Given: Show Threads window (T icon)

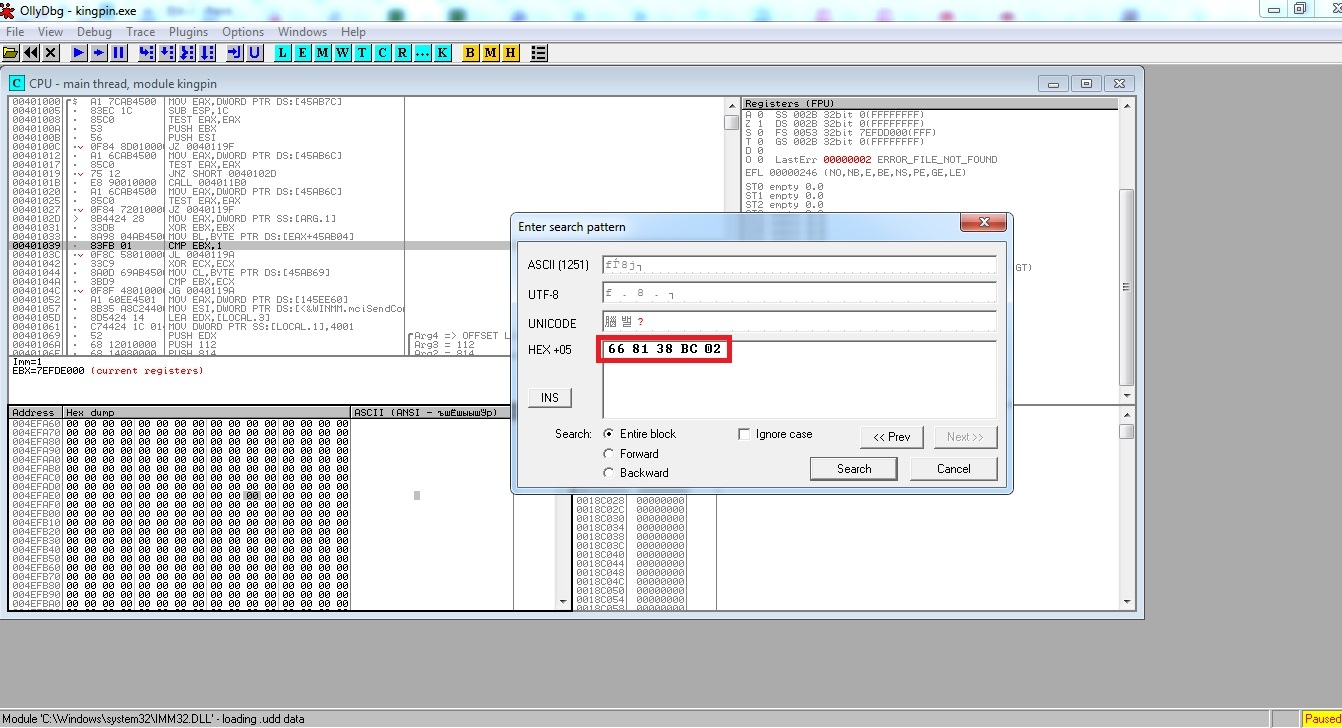Looking at the screenshot, I should pyautogui.click(x=363, y=52).
